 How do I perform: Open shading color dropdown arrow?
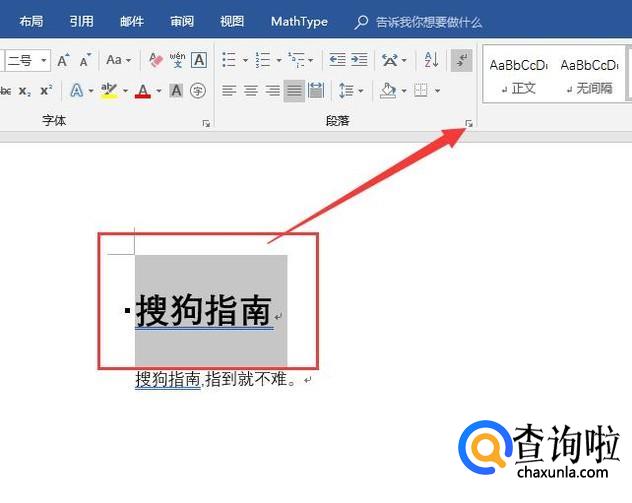pyautogui.click(x=404, y=91)
